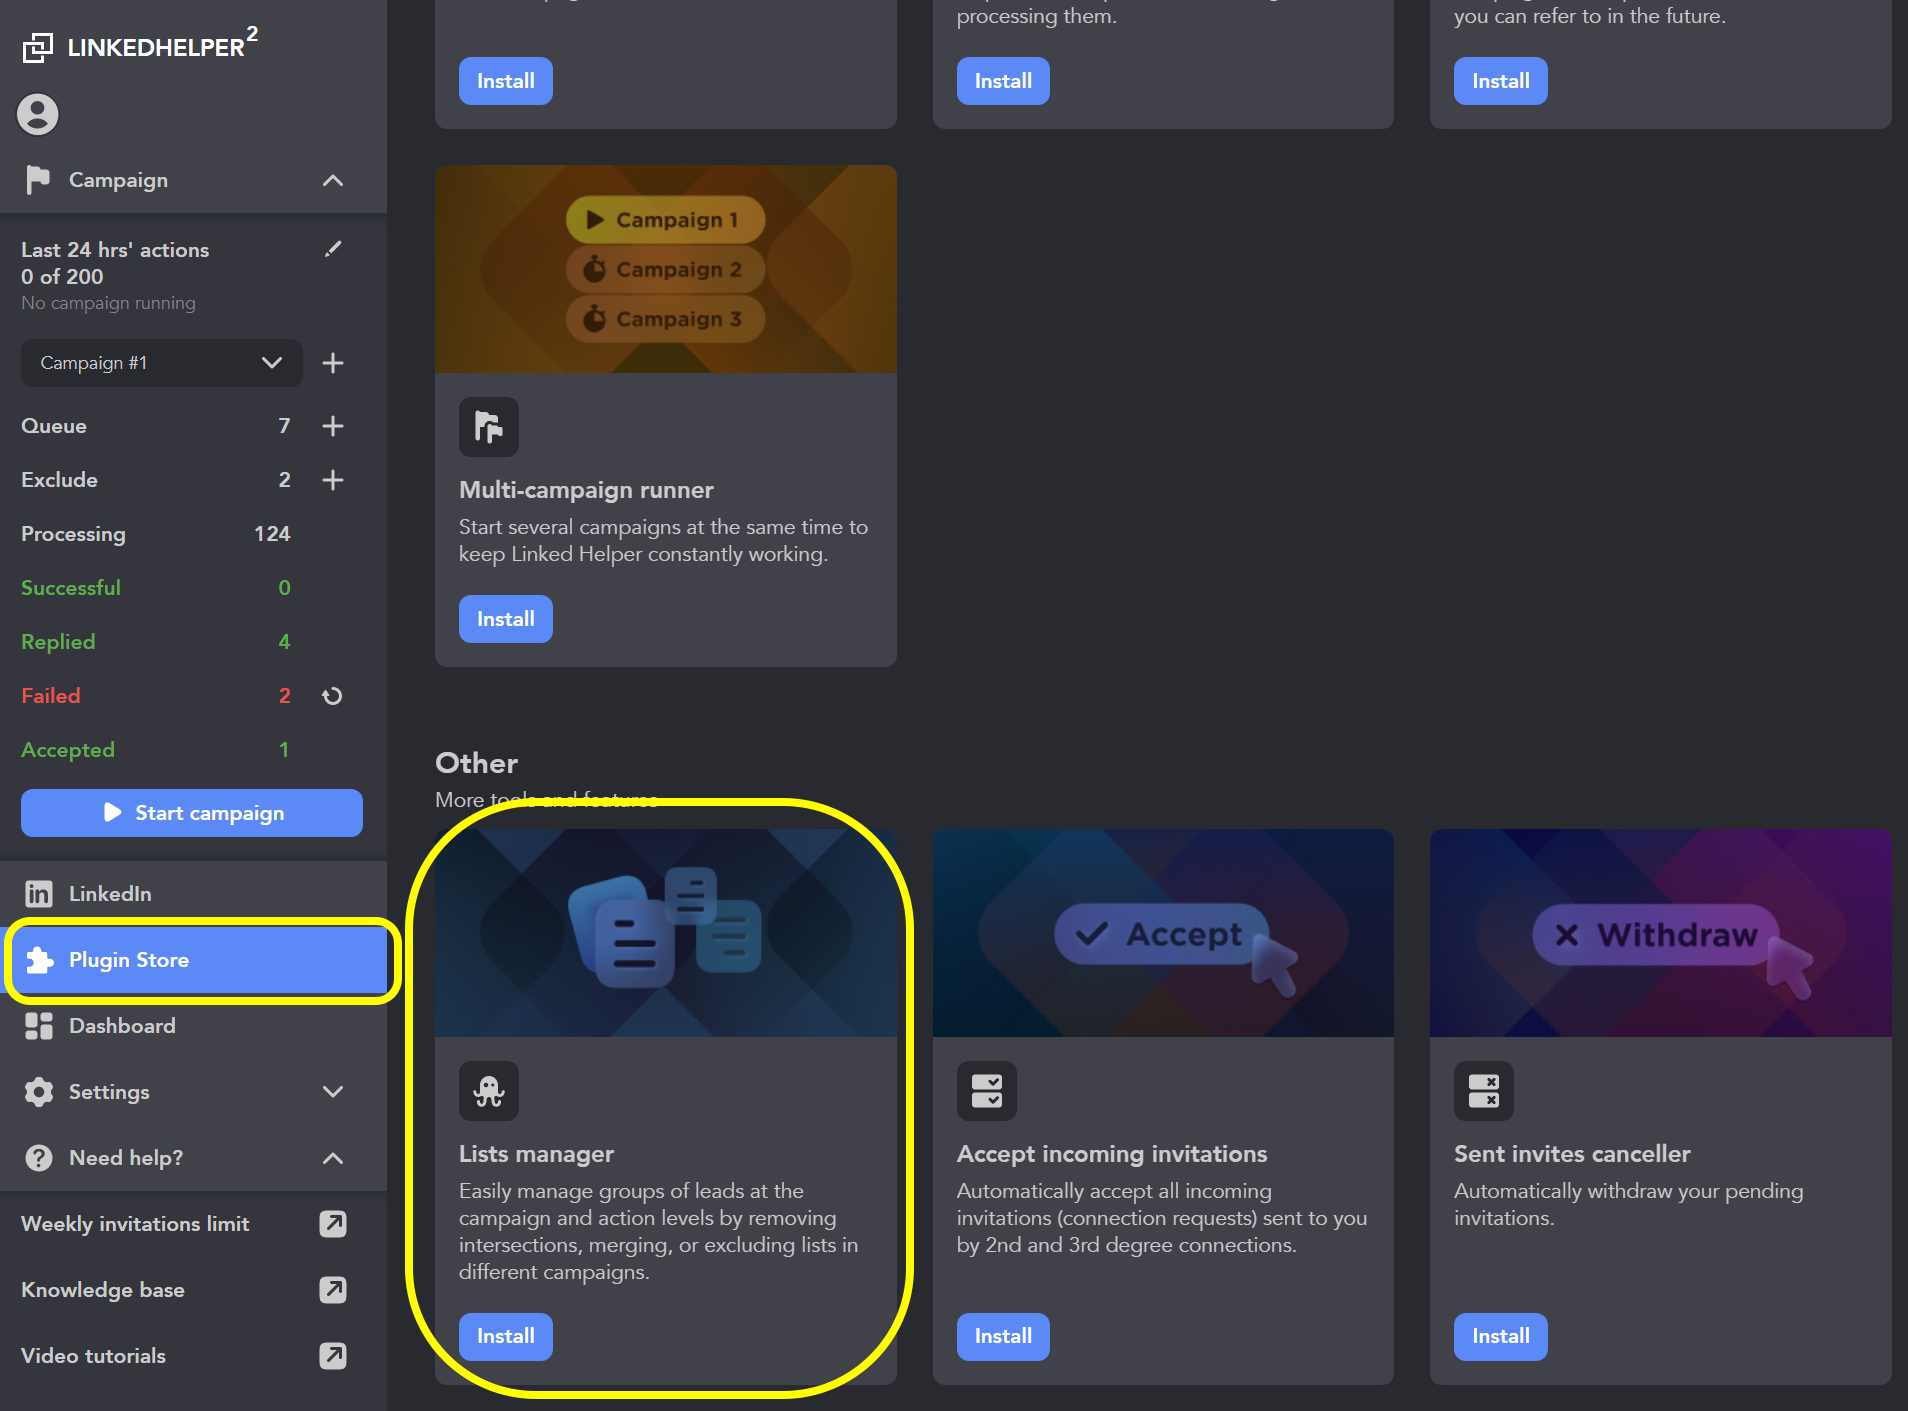Image resolution: width=1908 pixels, height=1411 pixels.
Task: Open the Failed profiles list
Action: coord(51,696)
